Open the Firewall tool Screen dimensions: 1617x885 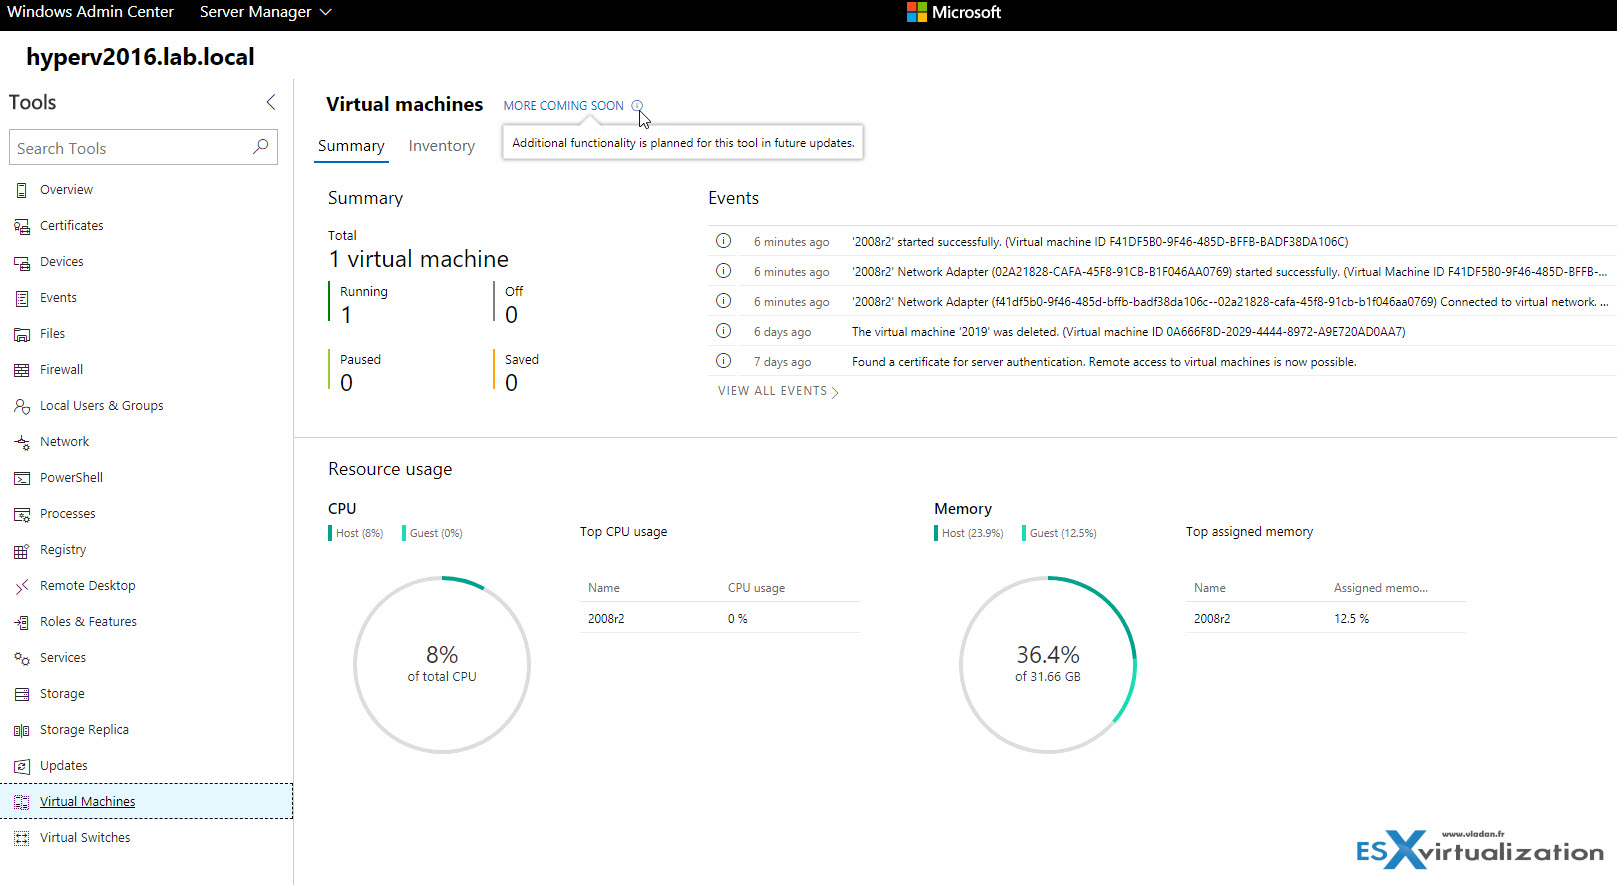(x=61, y=370)
